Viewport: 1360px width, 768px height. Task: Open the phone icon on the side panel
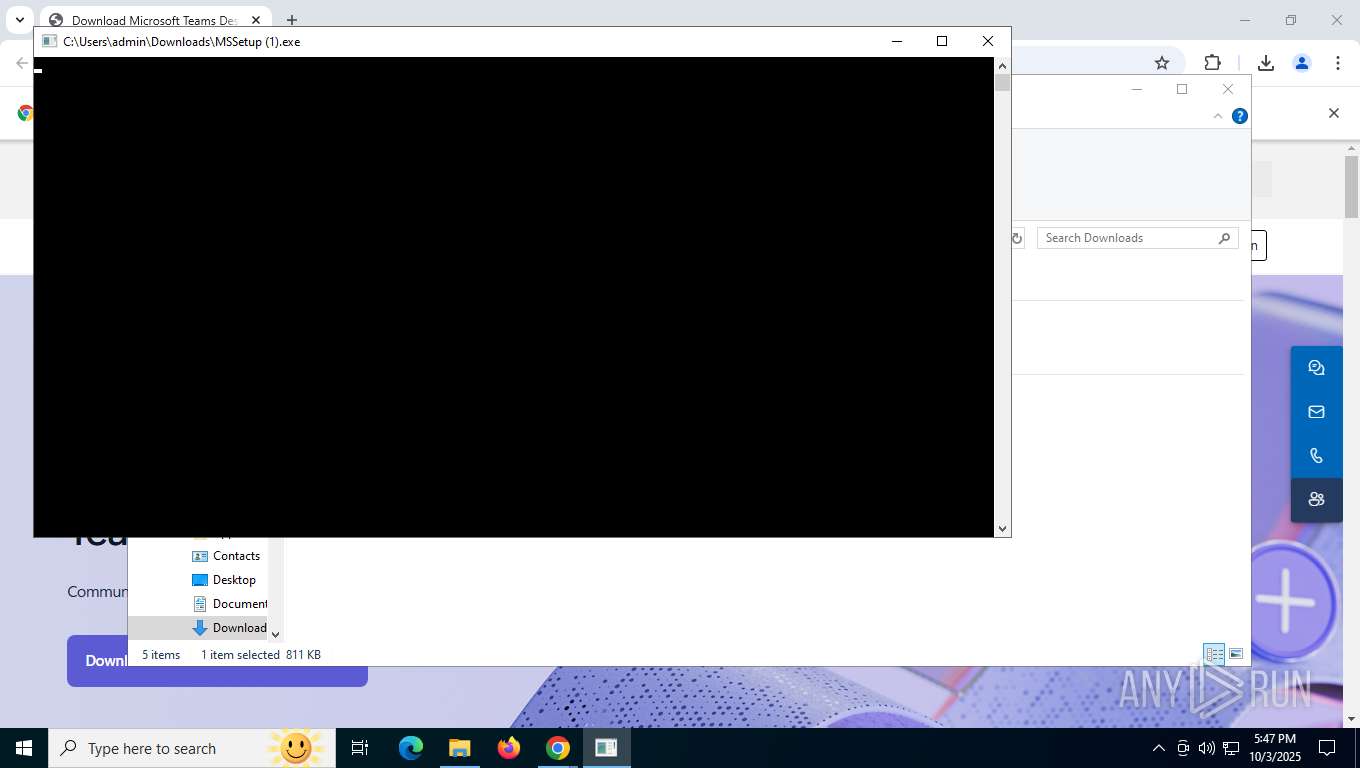click(x=1316, y=456)
